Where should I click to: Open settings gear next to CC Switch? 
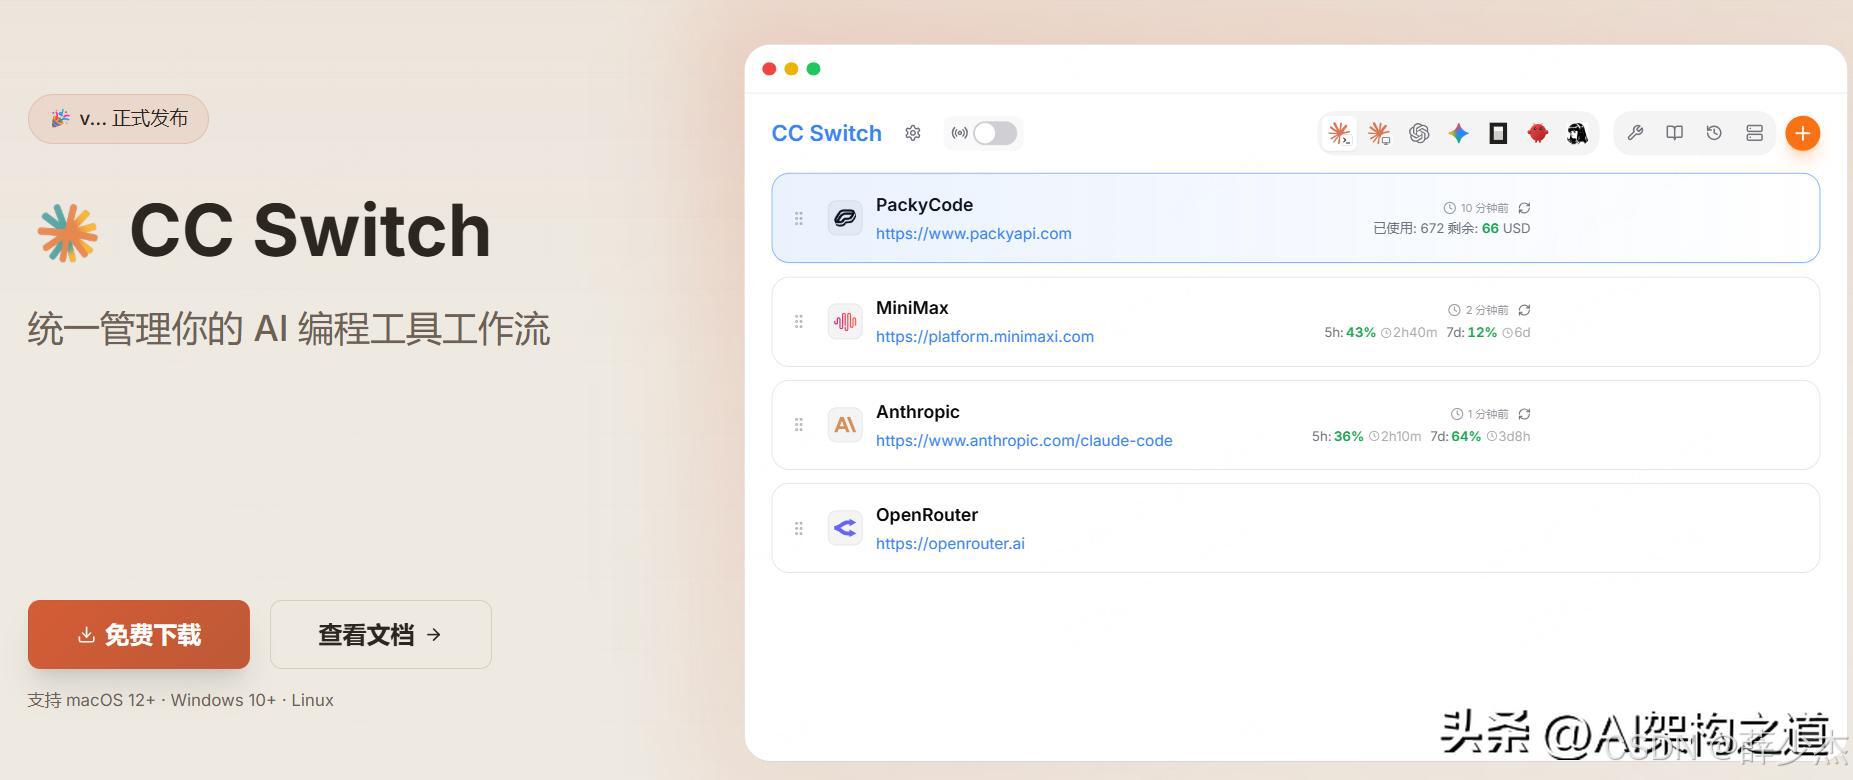tap(913, 133)
